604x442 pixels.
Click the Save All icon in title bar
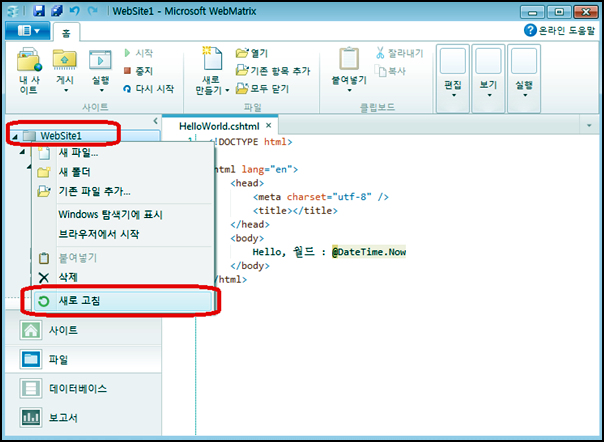[57, 10]
